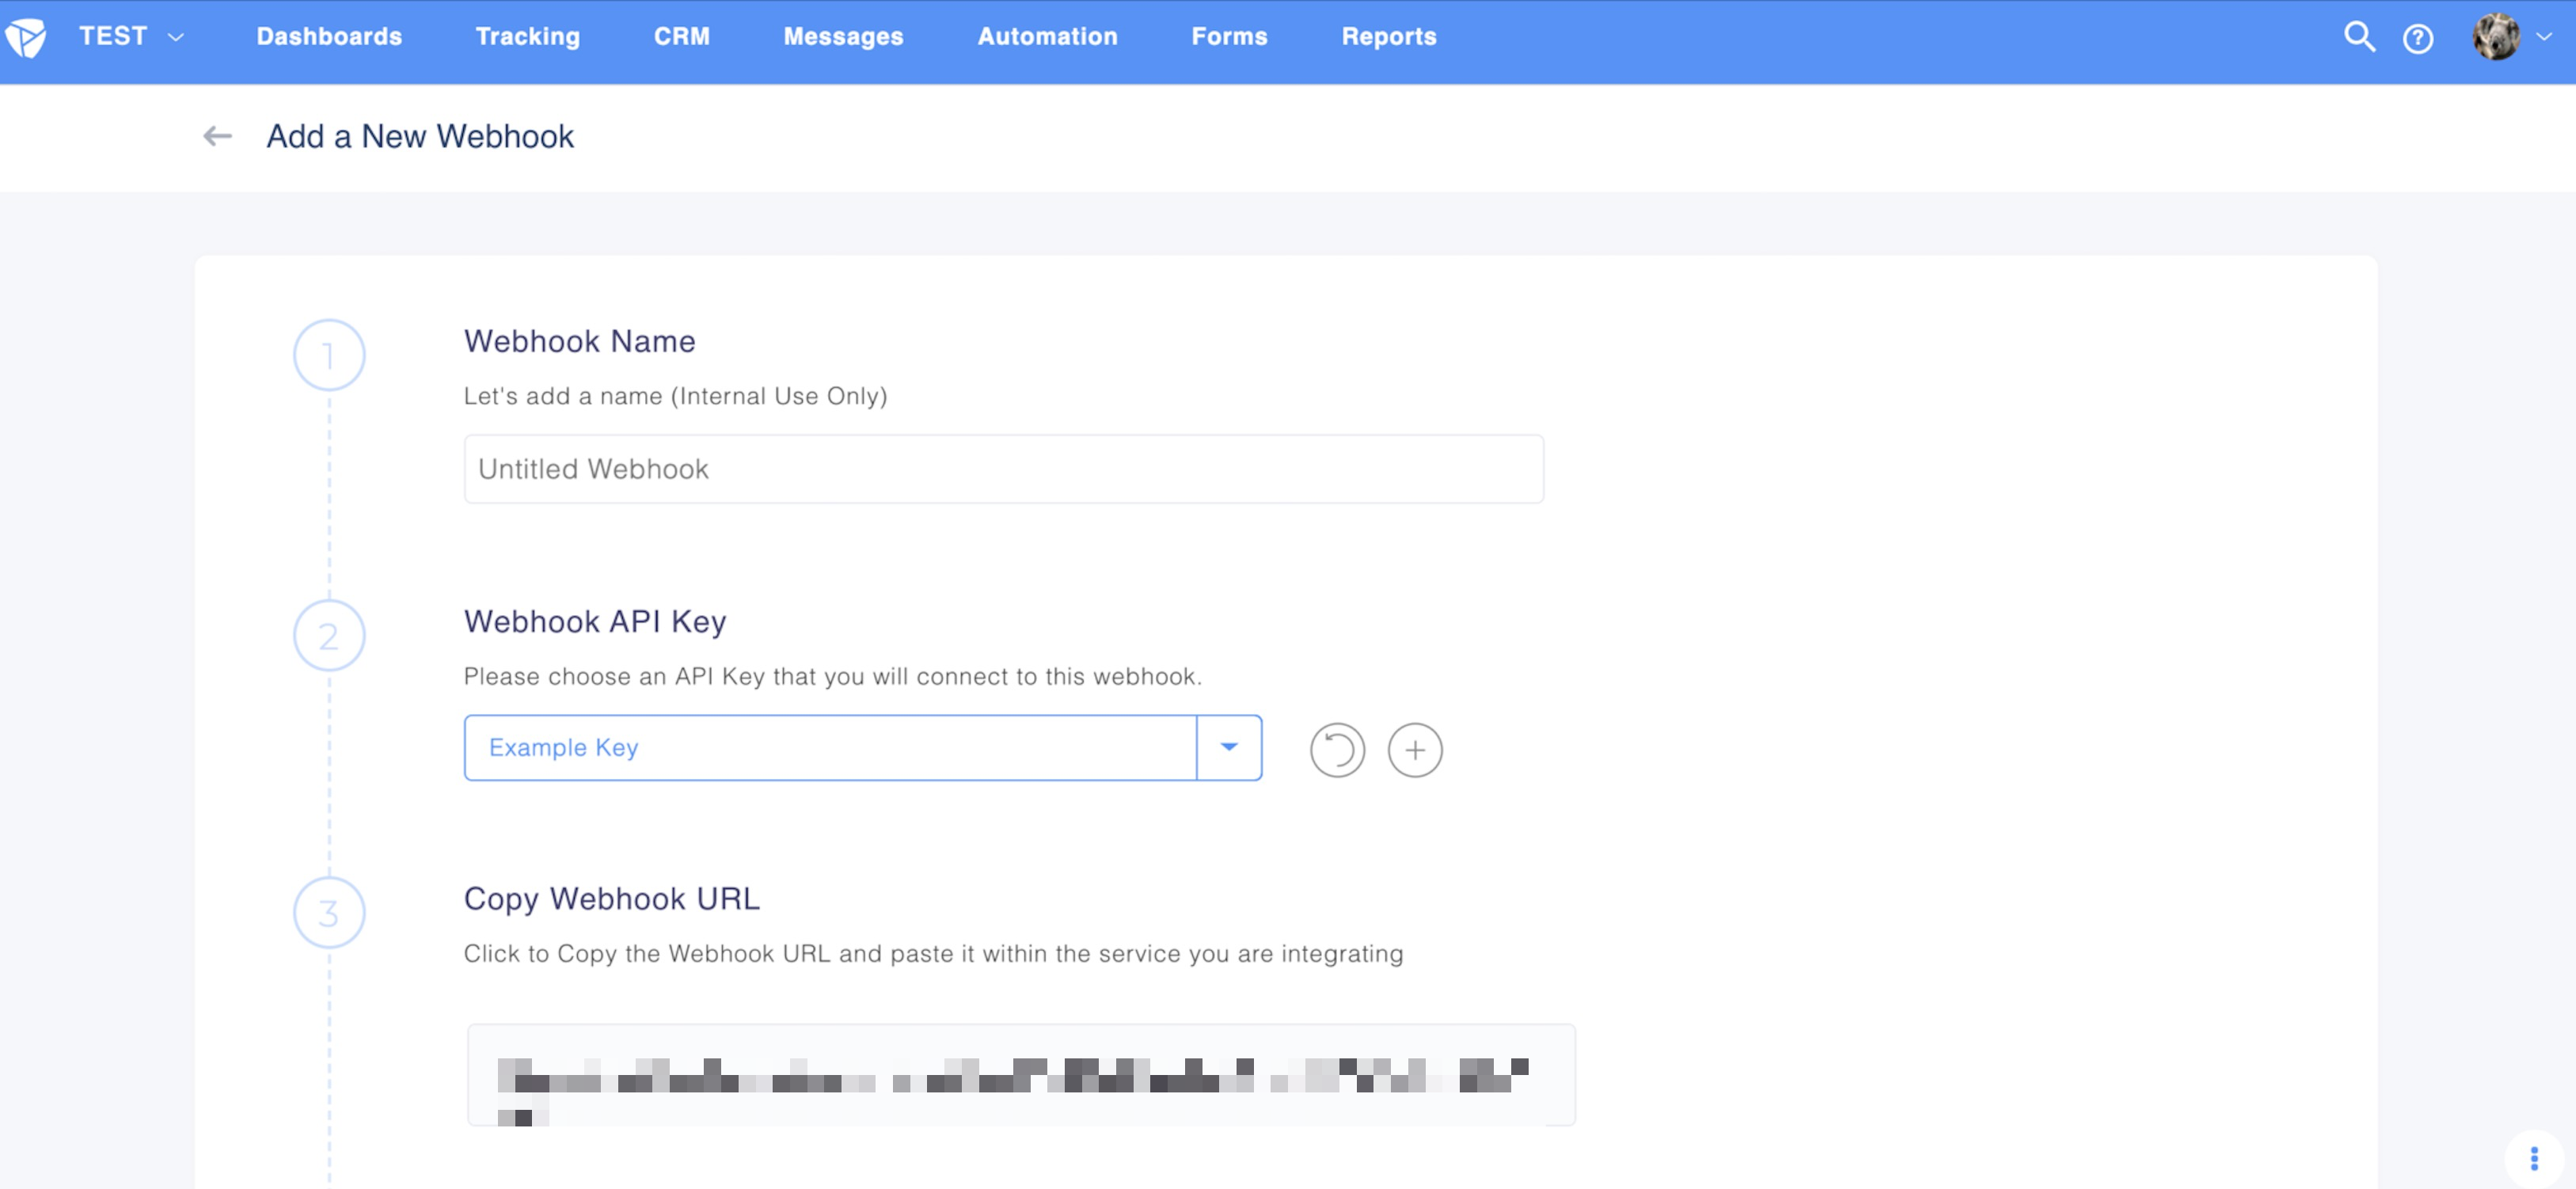Focus the Untitled Webhook name field
The image size is (2576, 1189).
1003,469
